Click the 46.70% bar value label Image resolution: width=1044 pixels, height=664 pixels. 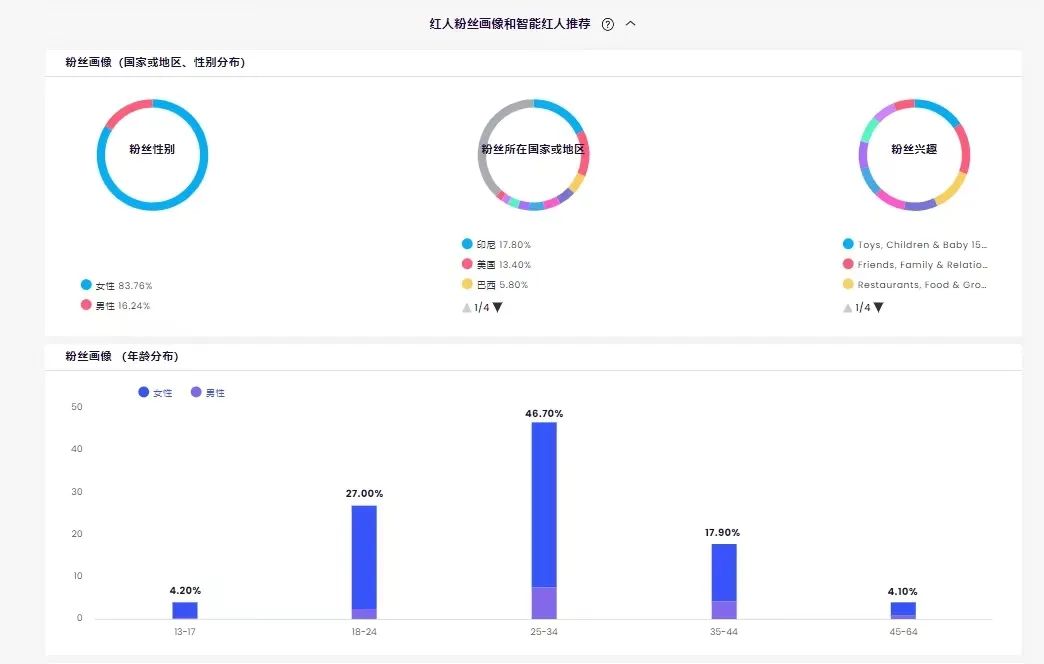[x=544, y=414]
